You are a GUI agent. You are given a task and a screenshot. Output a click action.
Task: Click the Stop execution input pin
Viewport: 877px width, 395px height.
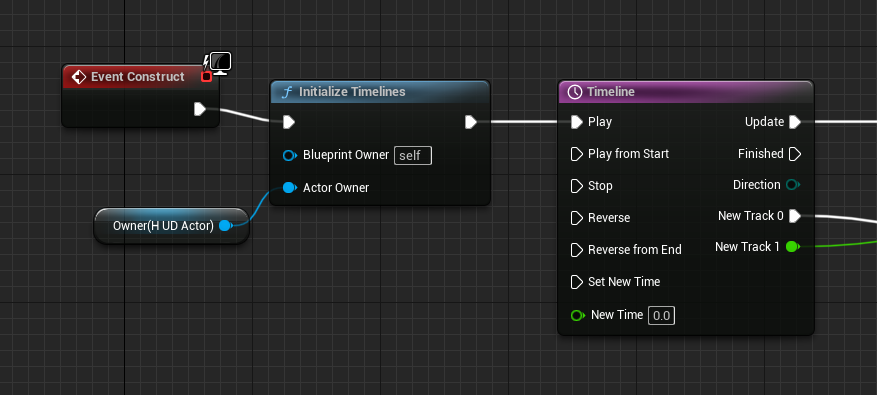(577, 186)
